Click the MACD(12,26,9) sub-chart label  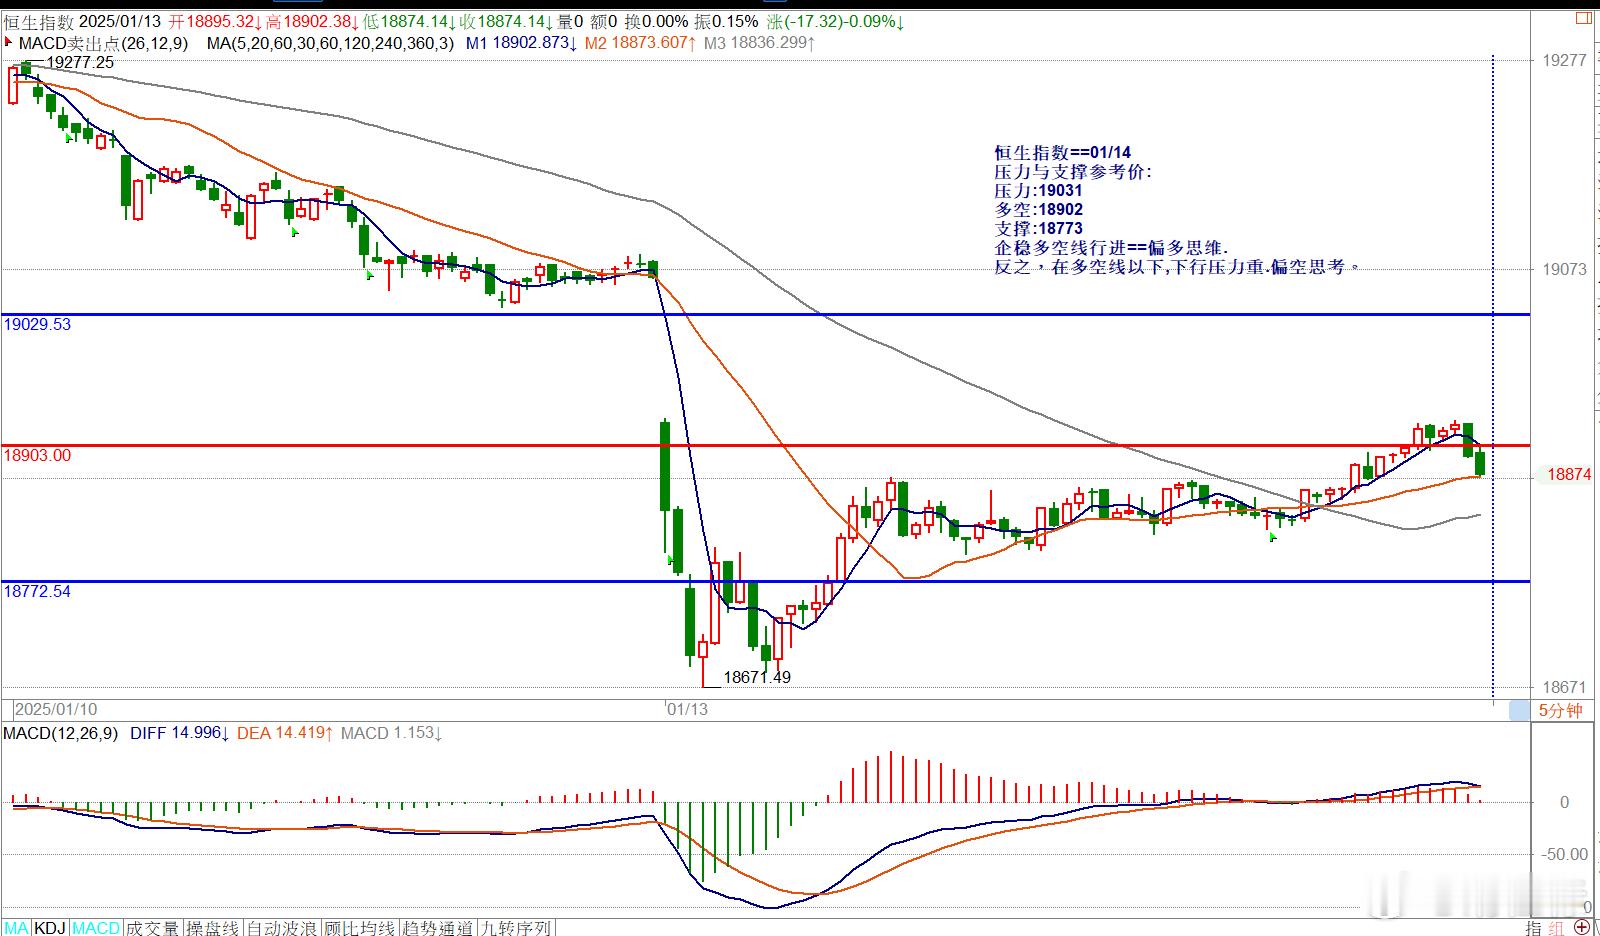[x=61, y=733]
